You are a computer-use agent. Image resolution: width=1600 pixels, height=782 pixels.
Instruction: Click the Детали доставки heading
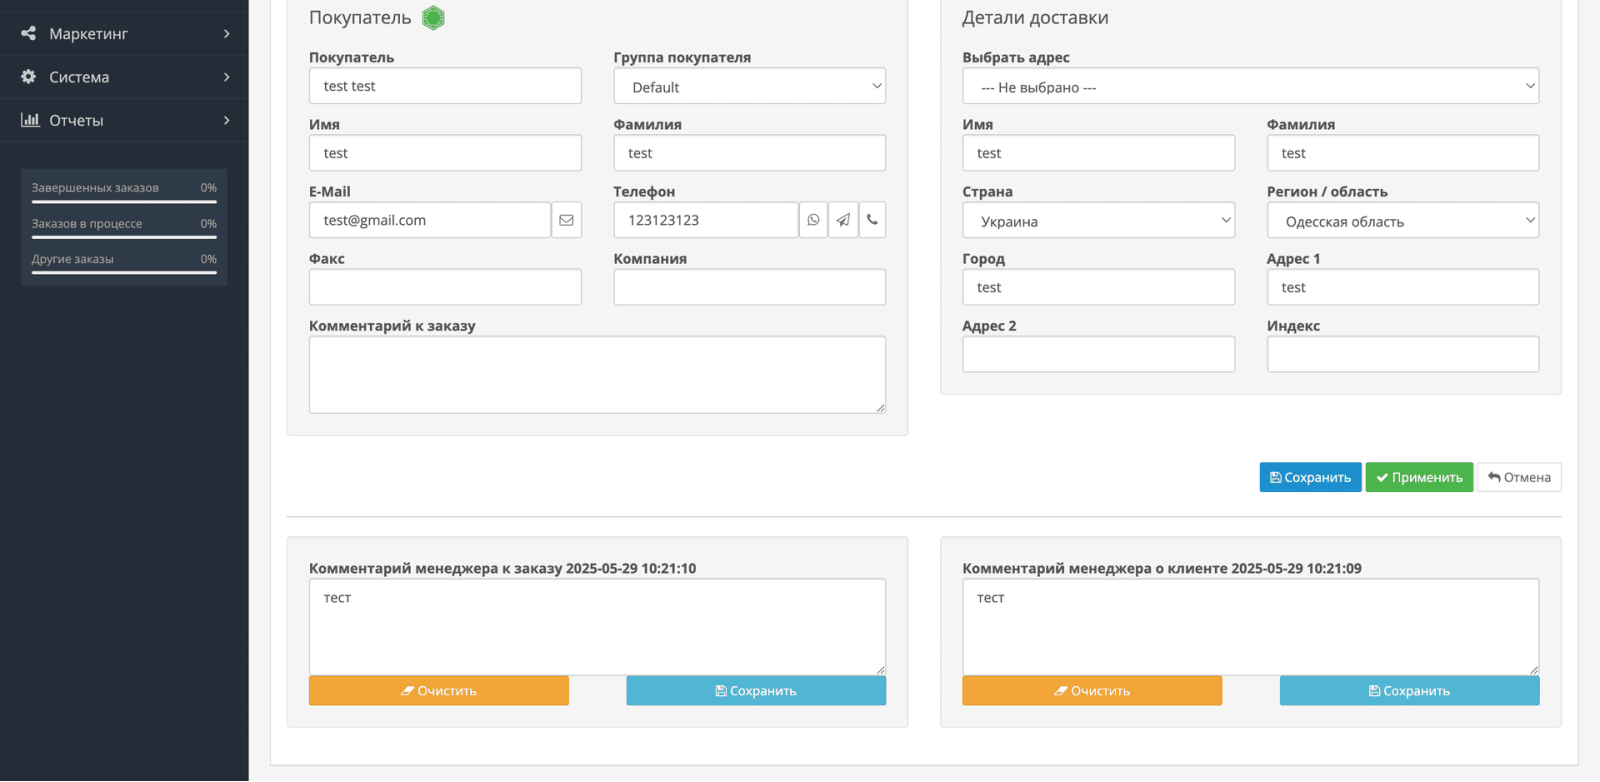coord(1035,18)
